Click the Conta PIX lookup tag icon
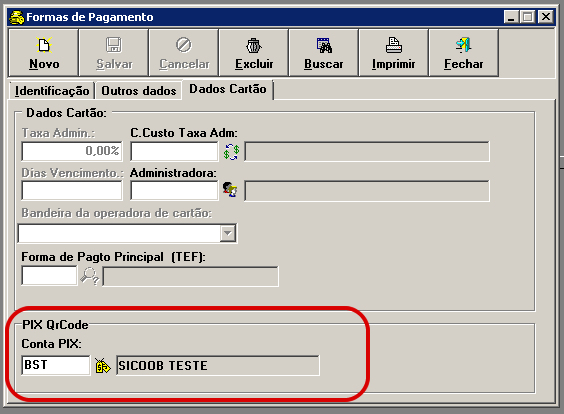Viewport: 564px width, 414px height. [x=103, y=366]
